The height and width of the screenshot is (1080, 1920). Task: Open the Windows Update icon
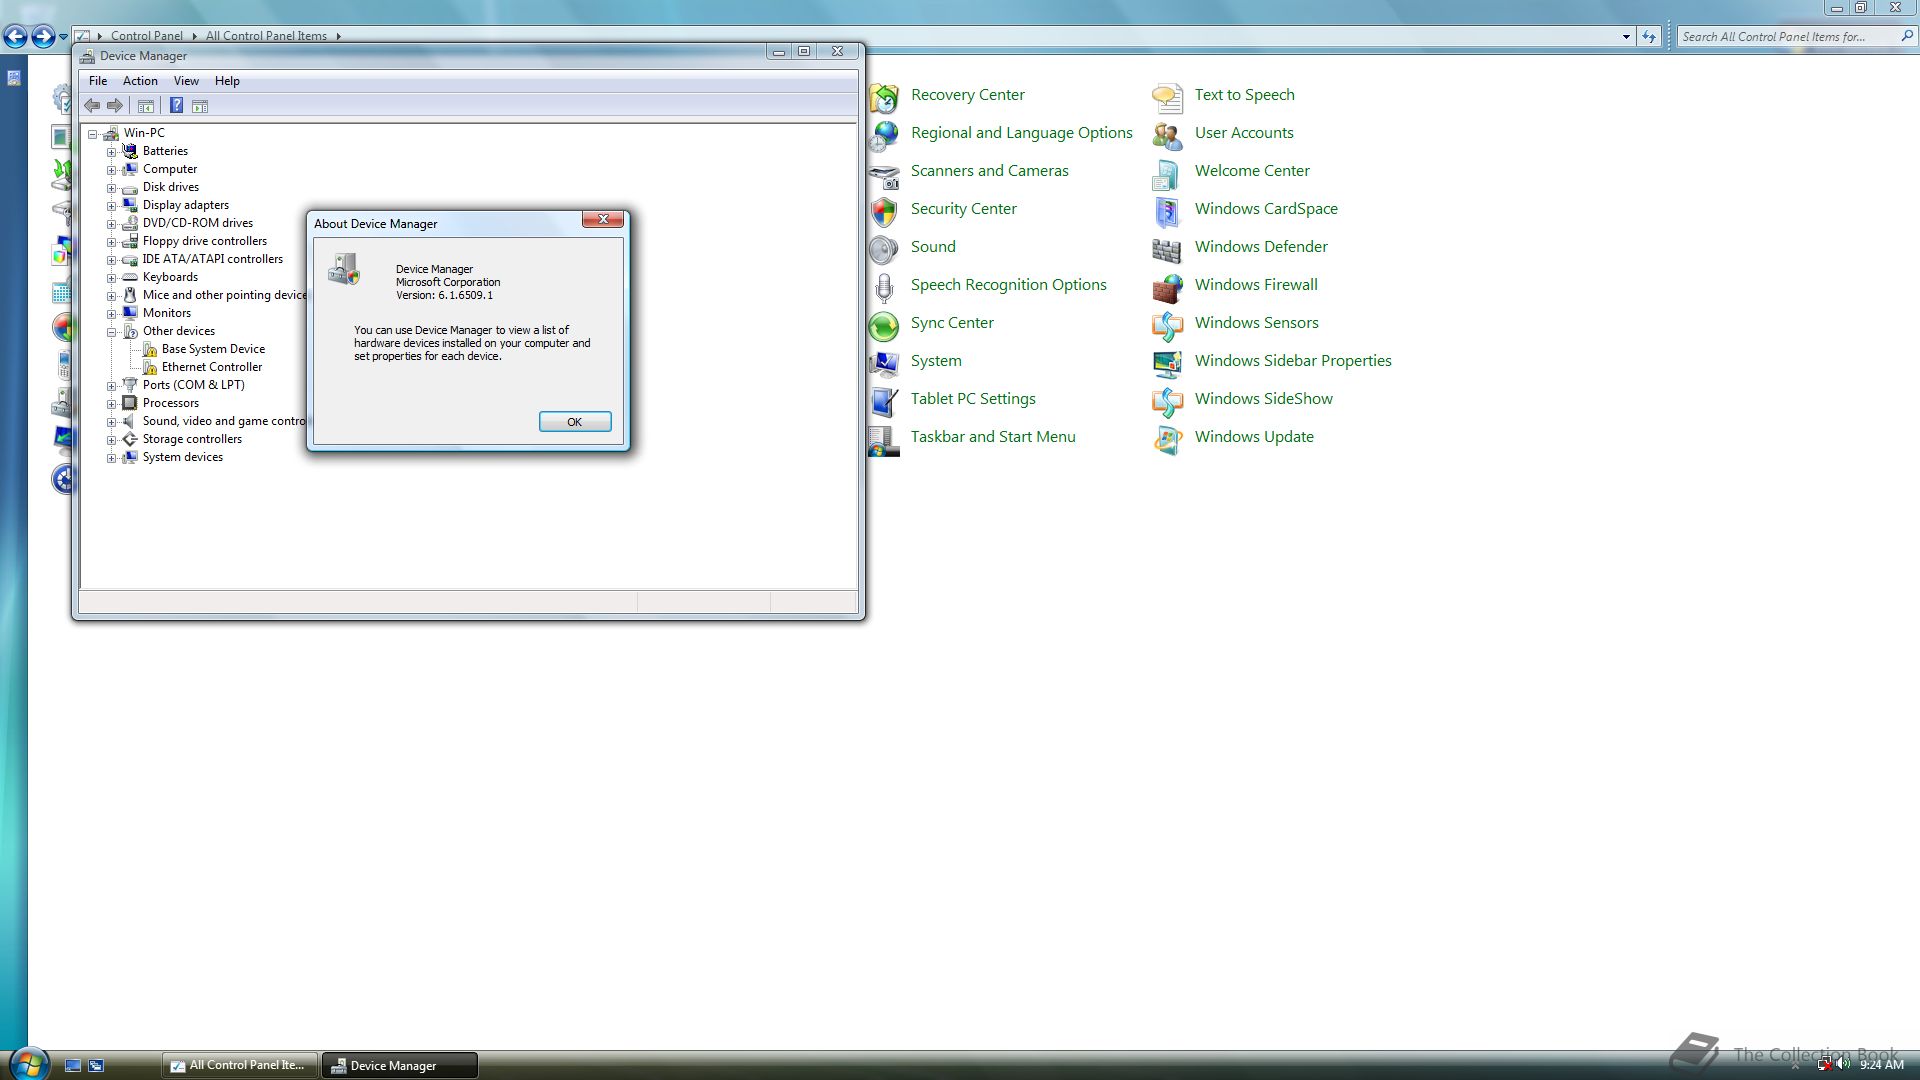pyautogui.click(x=1167, y=439)
